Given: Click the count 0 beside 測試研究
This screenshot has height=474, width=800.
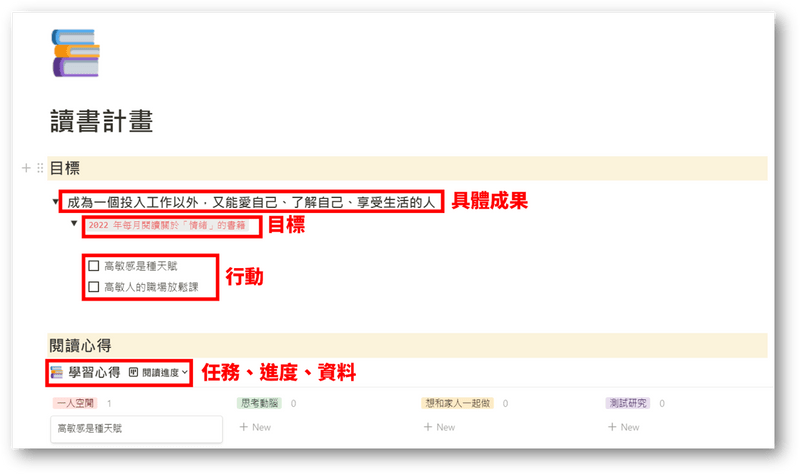Looking at the screenshot, I should tap(662, 404).
